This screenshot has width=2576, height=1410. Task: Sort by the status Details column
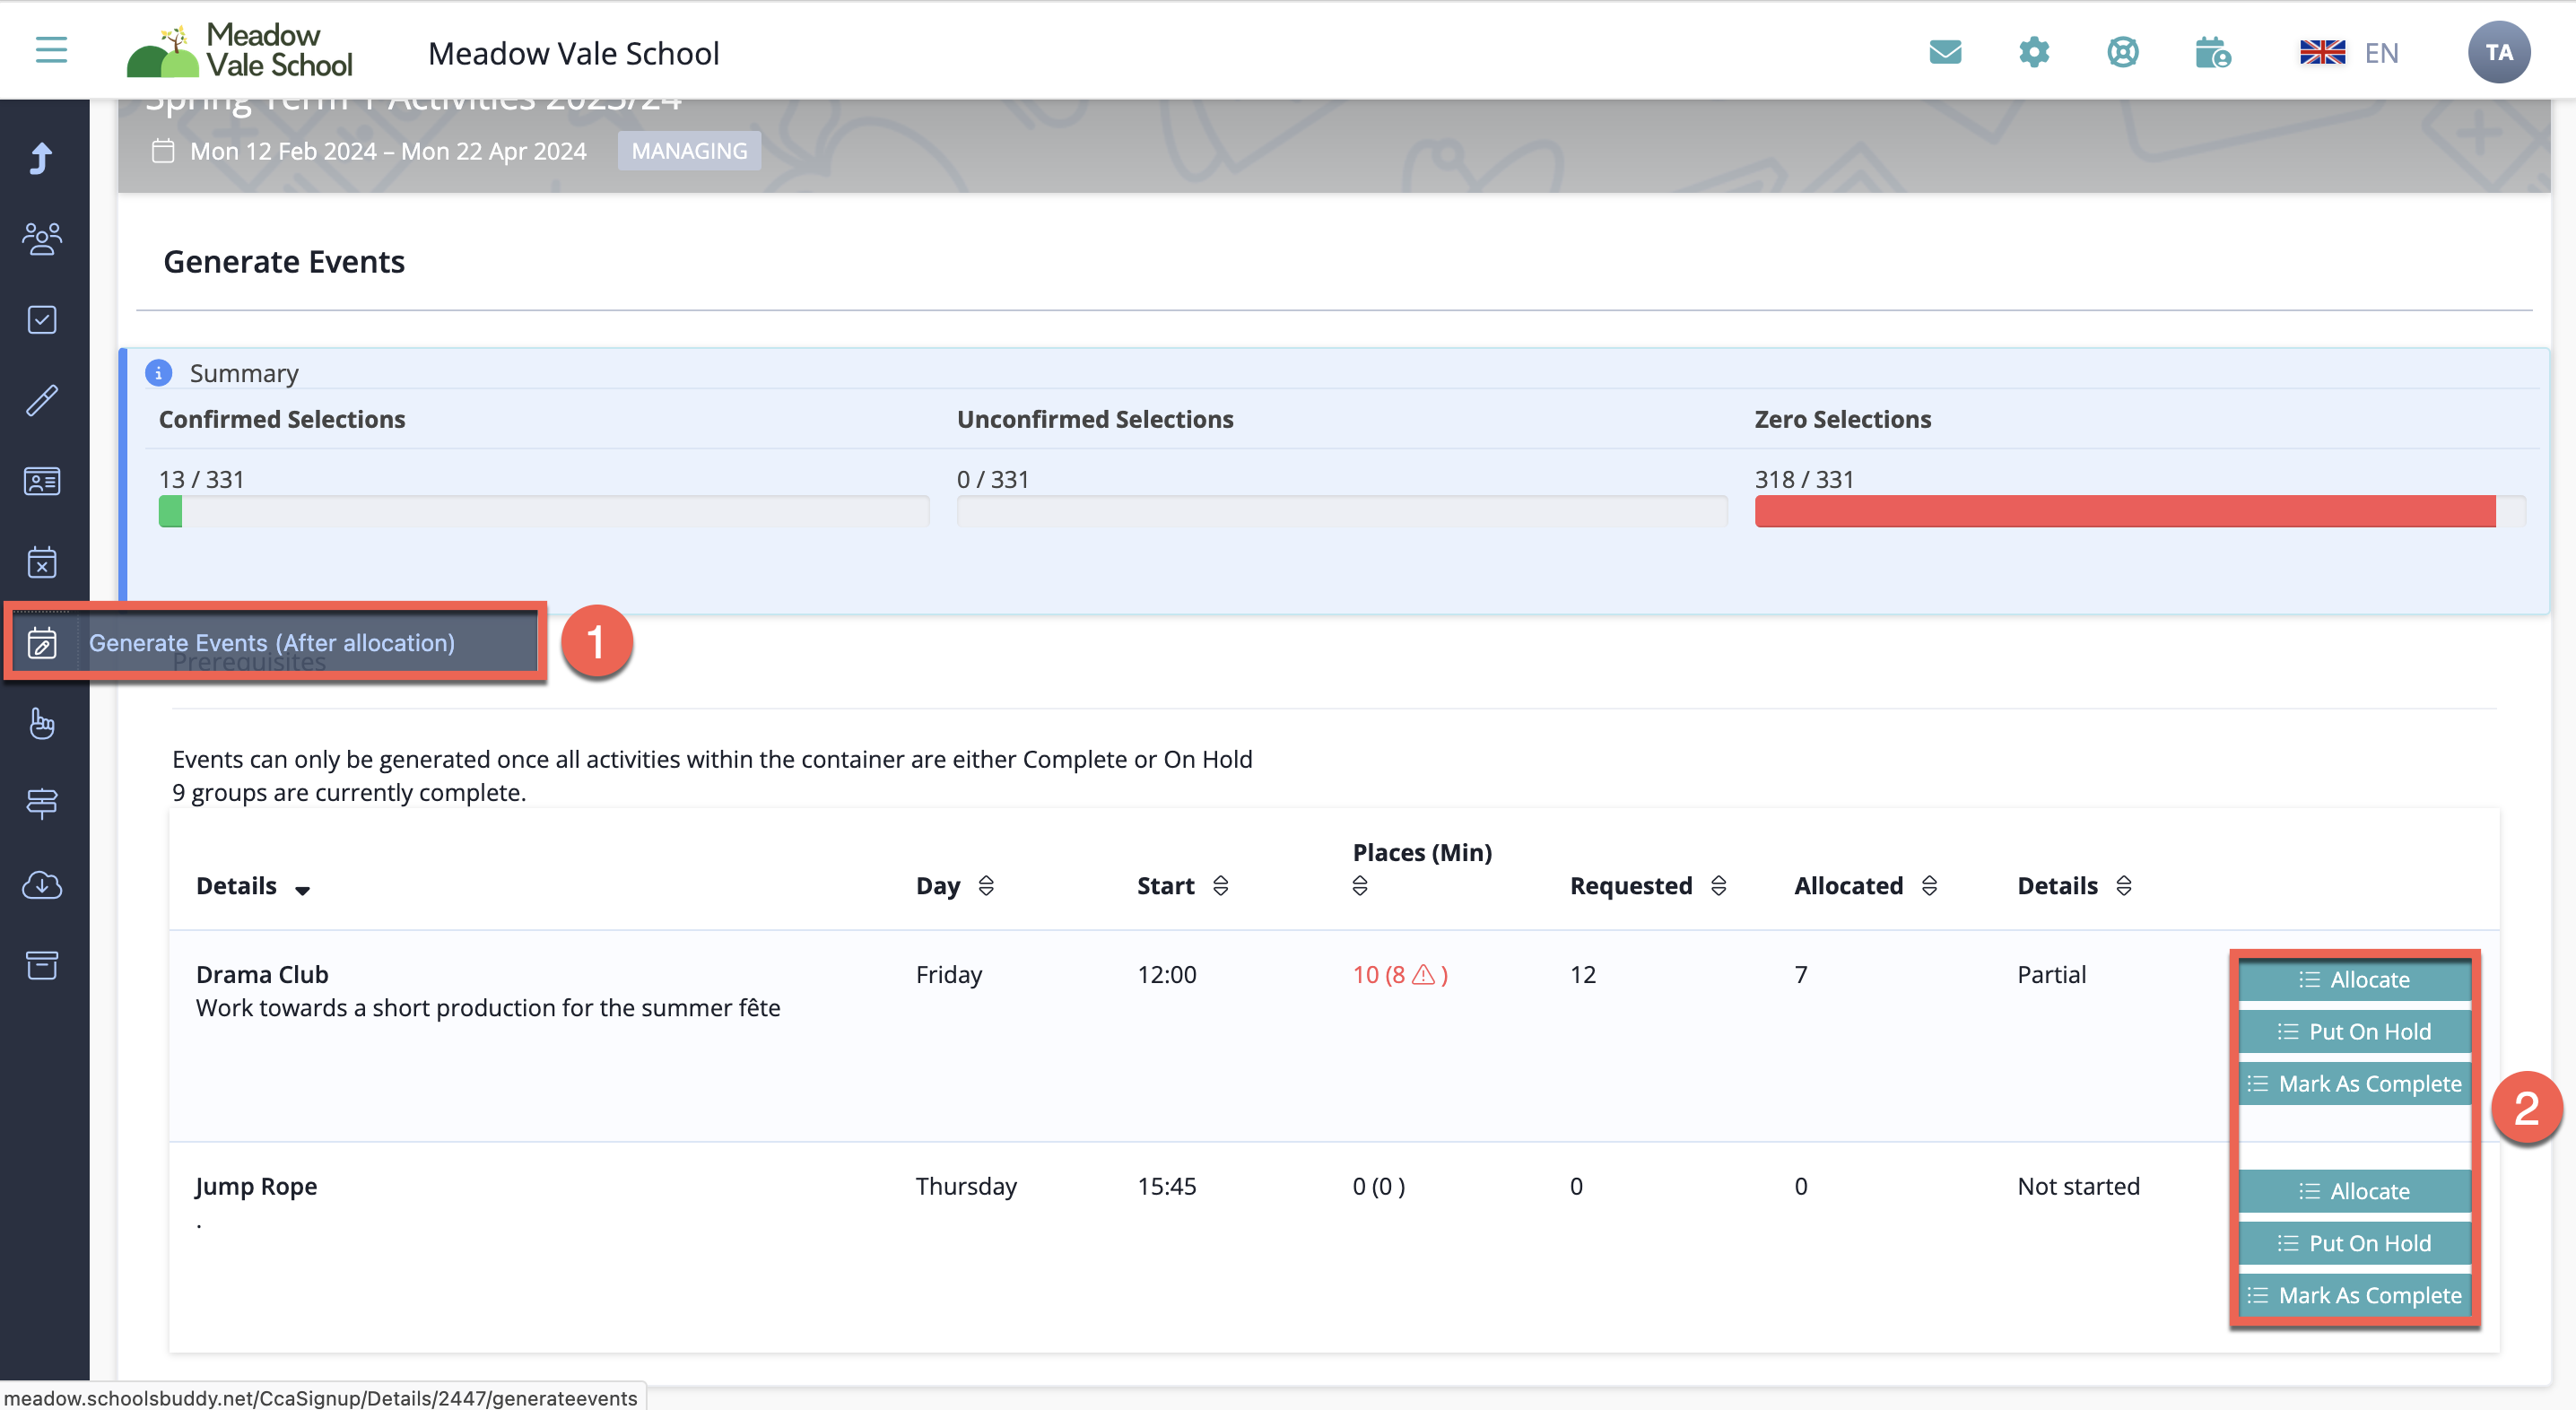(x=2124, y=885)
